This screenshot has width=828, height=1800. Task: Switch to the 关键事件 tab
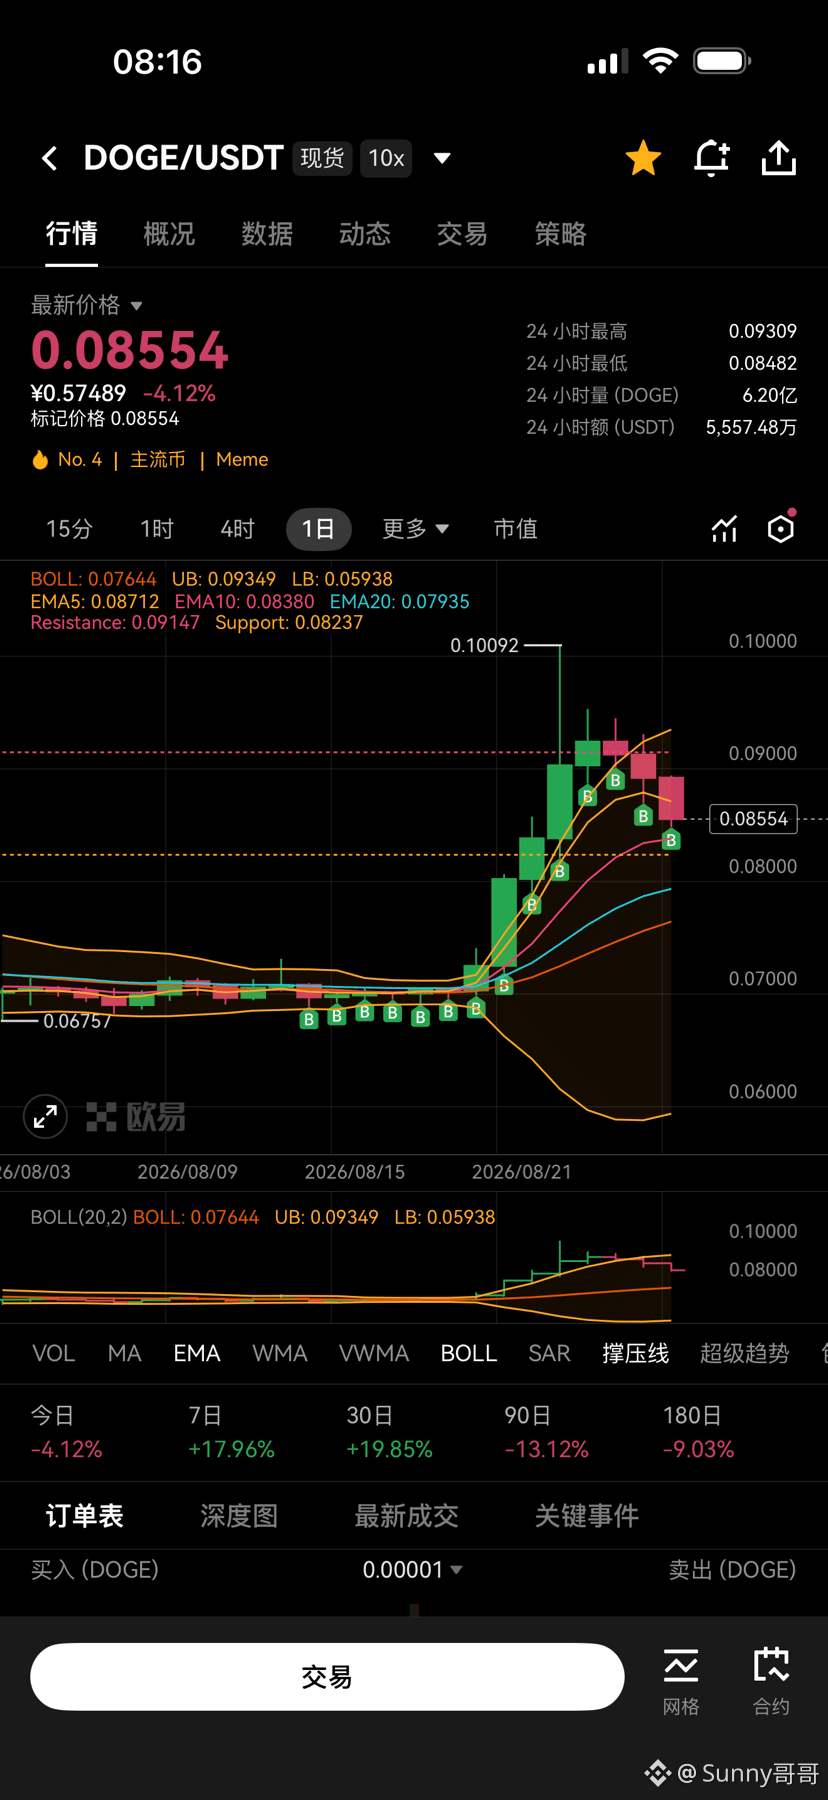point(587,1516)
